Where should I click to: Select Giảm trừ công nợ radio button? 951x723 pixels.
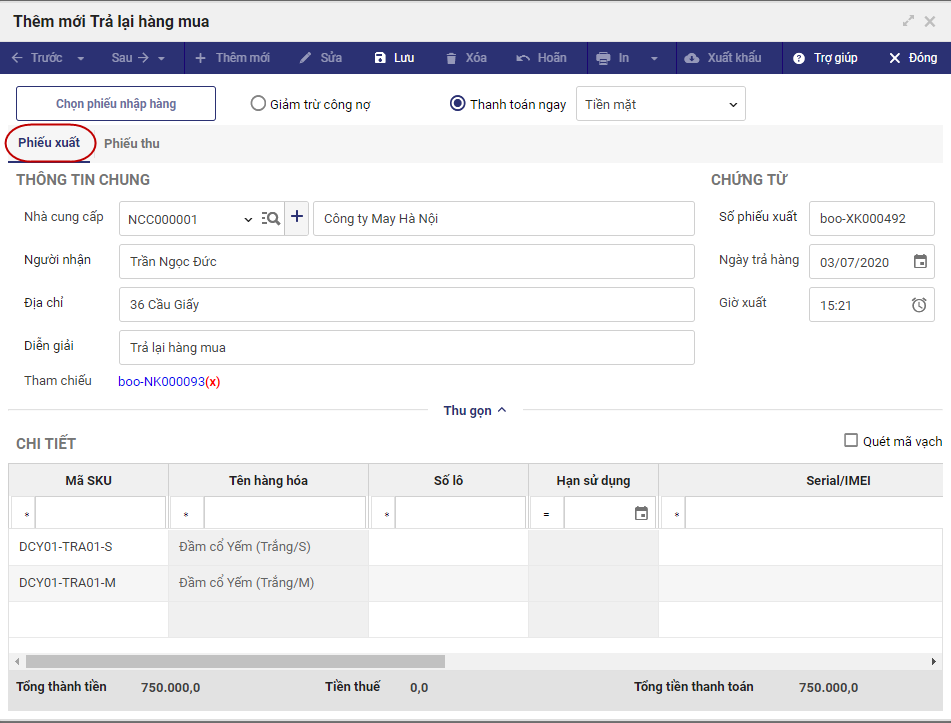coord(259,104)
